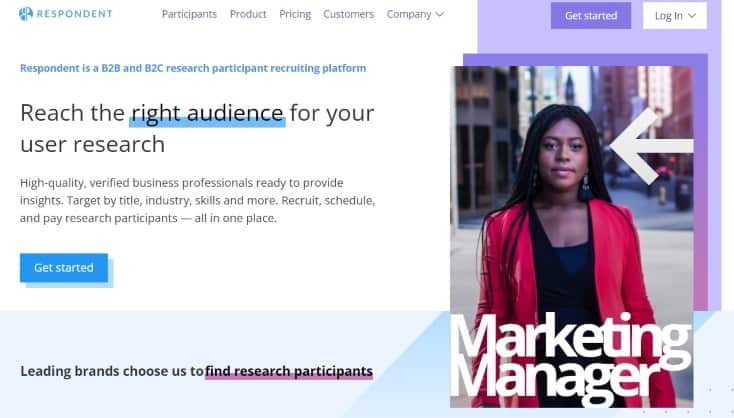Screen dimensions: 734x418
Task: Click the purple Get started button
Action: point(591,15)
